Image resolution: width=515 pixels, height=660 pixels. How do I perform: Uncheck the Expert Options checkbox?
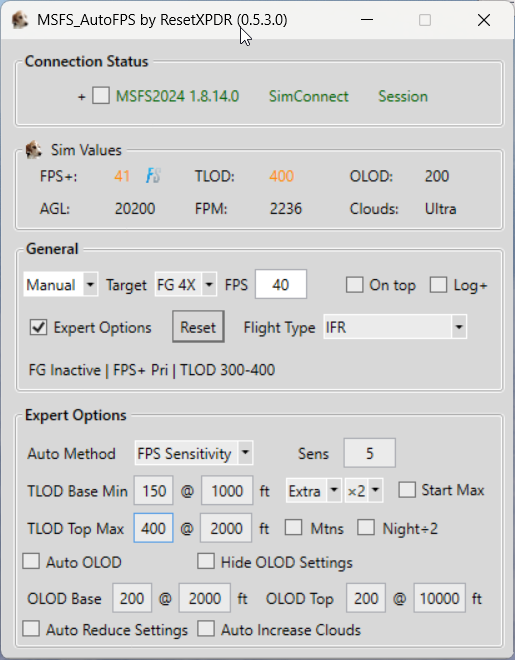(38, 327)
